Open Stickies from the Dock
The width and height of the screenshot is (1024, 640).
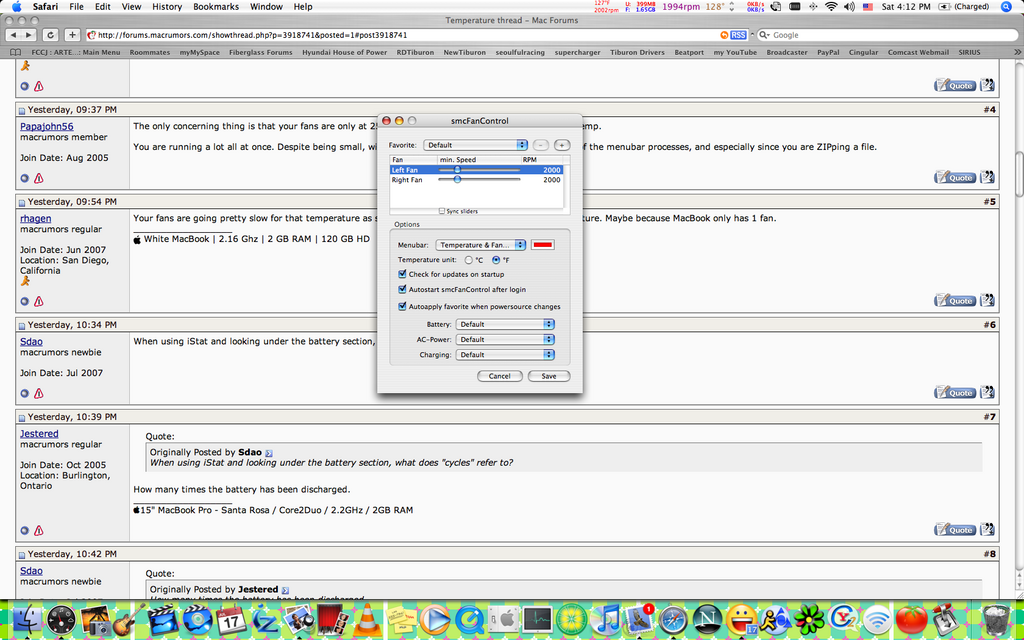pyautogui.click(x=402, y=619)
